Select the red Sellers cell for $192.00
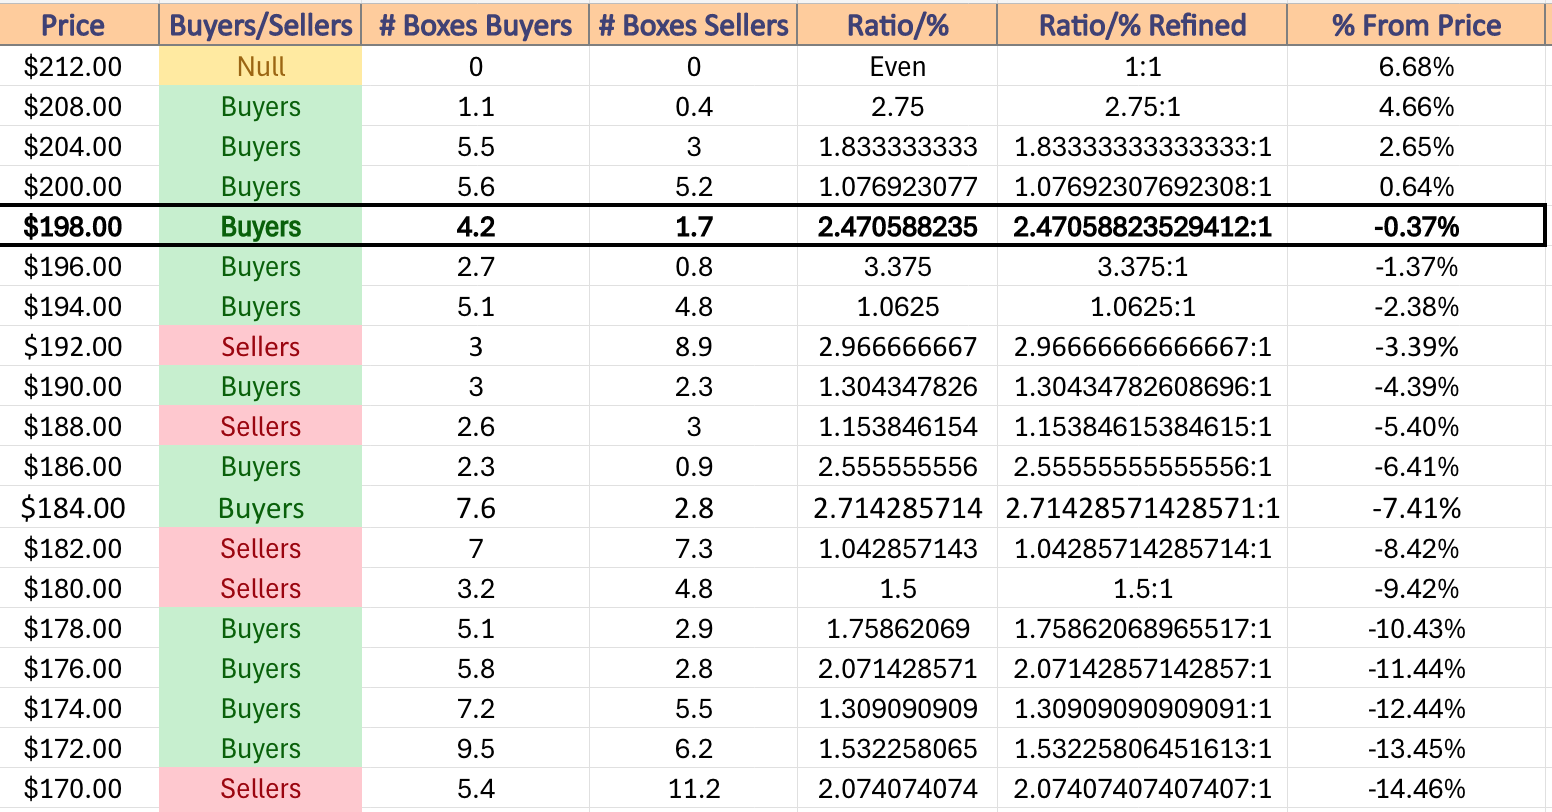This screenshot has height=812, width=1552. click(260, 347)
